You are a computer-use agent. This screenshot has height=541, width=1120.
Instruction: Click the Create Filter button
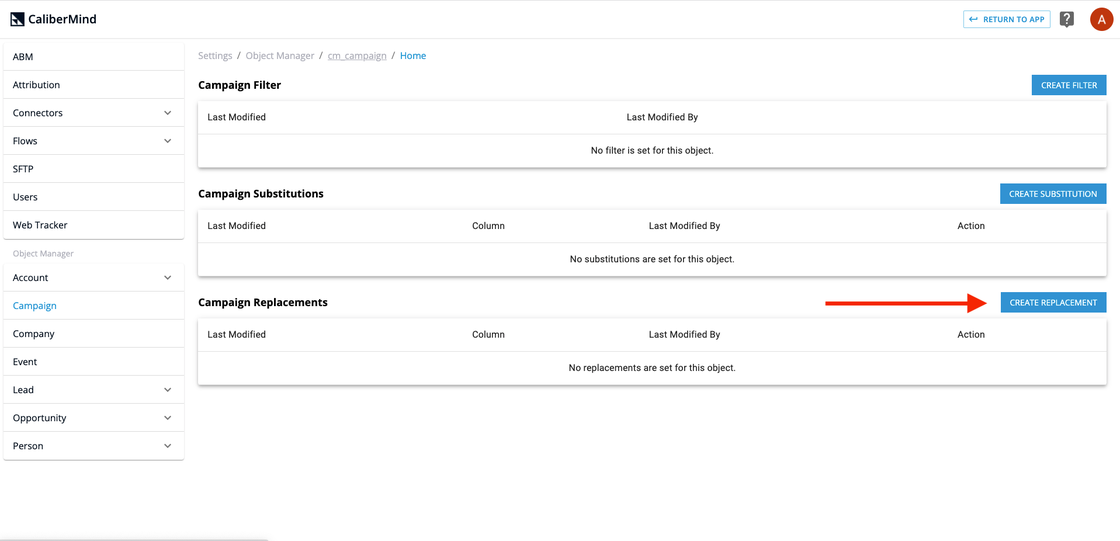[1069, 85]
